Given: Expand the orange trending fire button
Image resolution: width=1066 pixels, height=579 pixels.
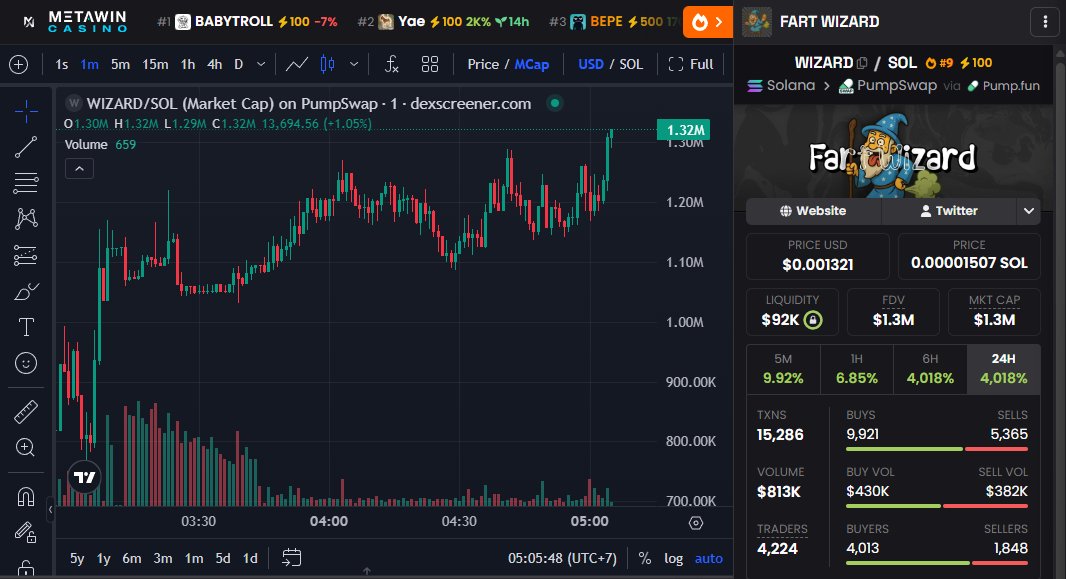Looking at the screenshot, I should [708, 22].
